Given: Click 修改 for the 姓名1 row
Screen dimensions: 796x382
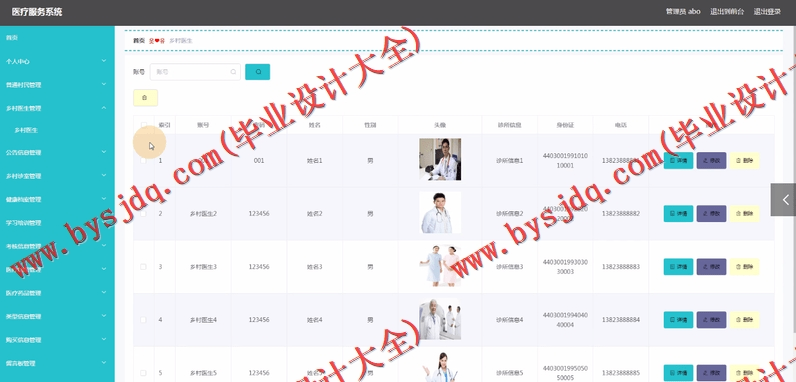Looking at the screenshot, I should tap(711, 161).
